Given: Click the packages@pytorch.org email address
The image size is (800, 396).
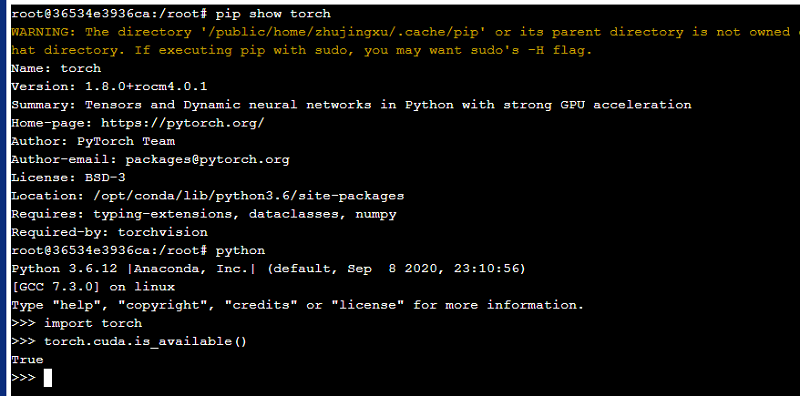Looking at the screenshot, I should tap(207, 160).
